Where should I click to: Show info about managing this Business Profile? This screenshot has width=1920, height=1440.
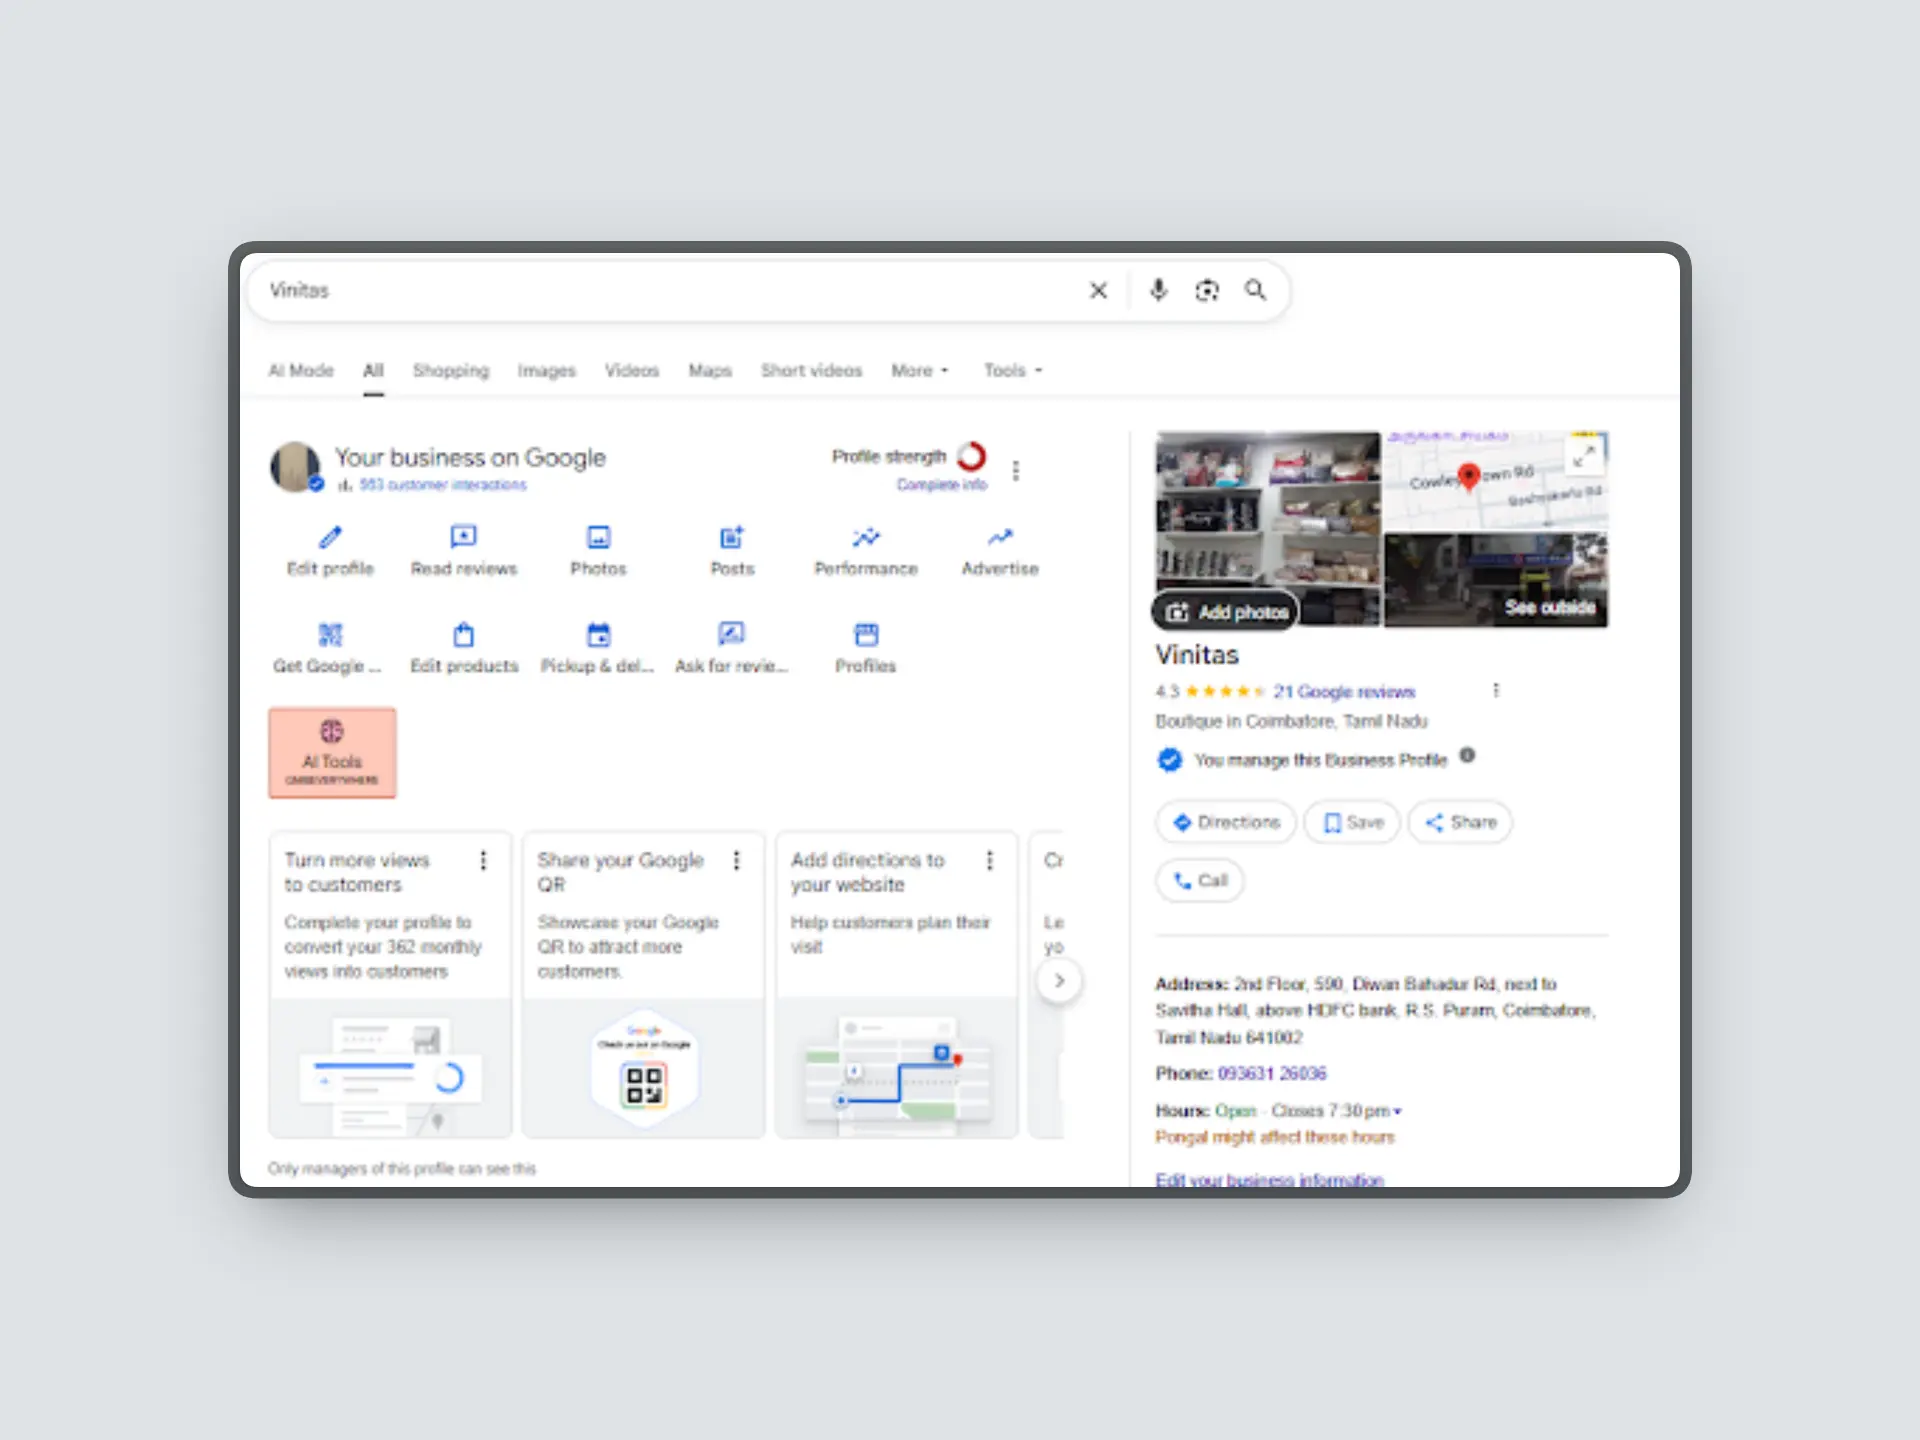pyautogui.click(x=1467, y=756)
